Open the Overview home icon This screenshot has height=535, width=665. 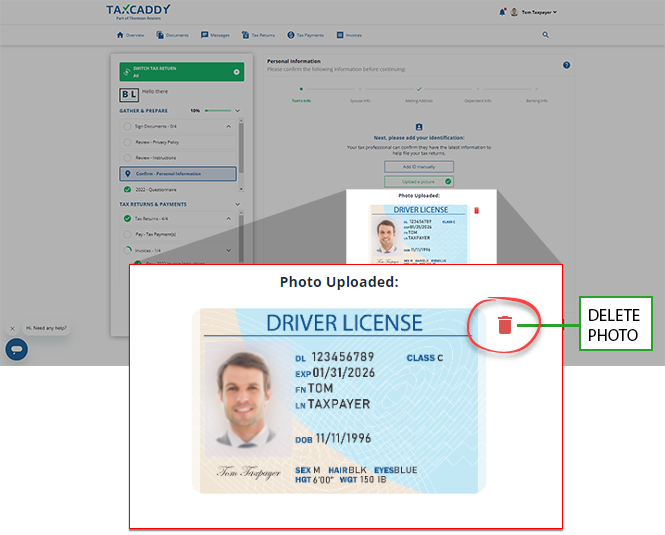click(120, 35)
